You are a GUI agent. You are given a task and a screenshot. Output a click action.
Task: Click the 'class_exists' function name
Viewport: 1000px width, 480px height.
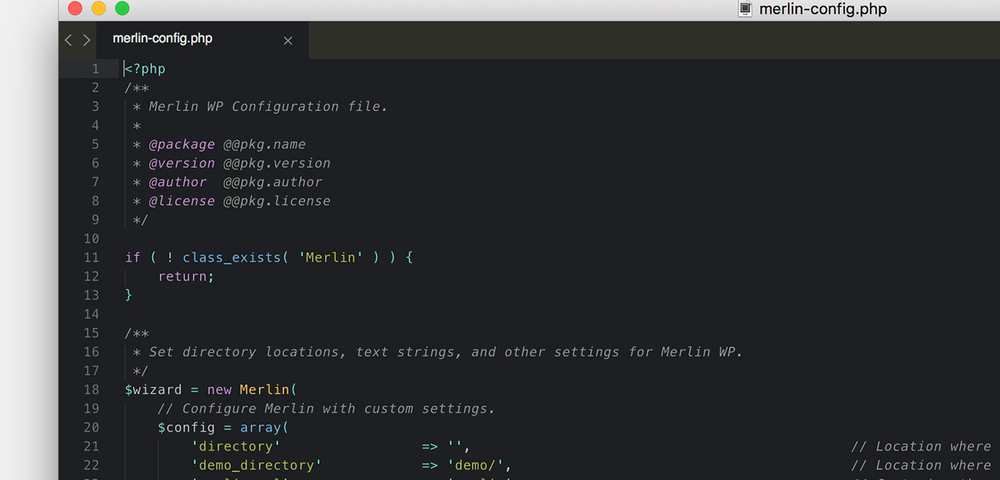(232, 258)
